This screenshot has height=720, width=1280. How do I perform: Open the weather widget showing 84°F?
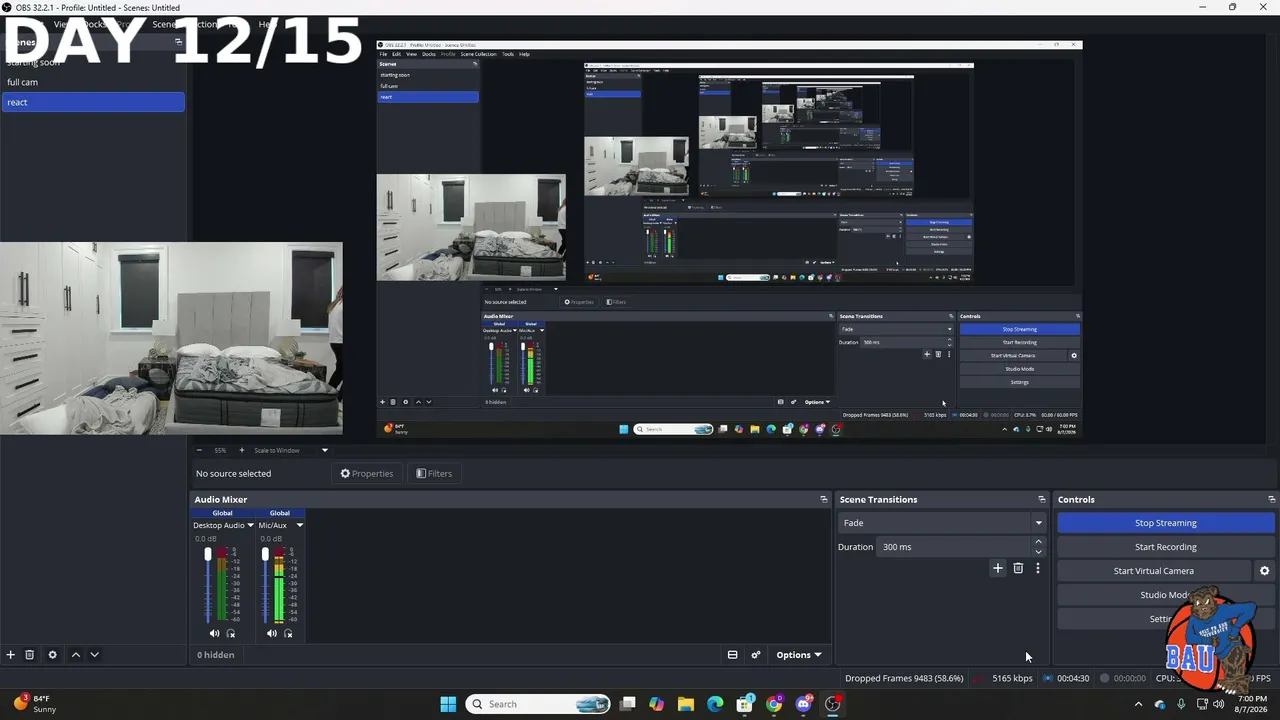[x=36, y=704]
